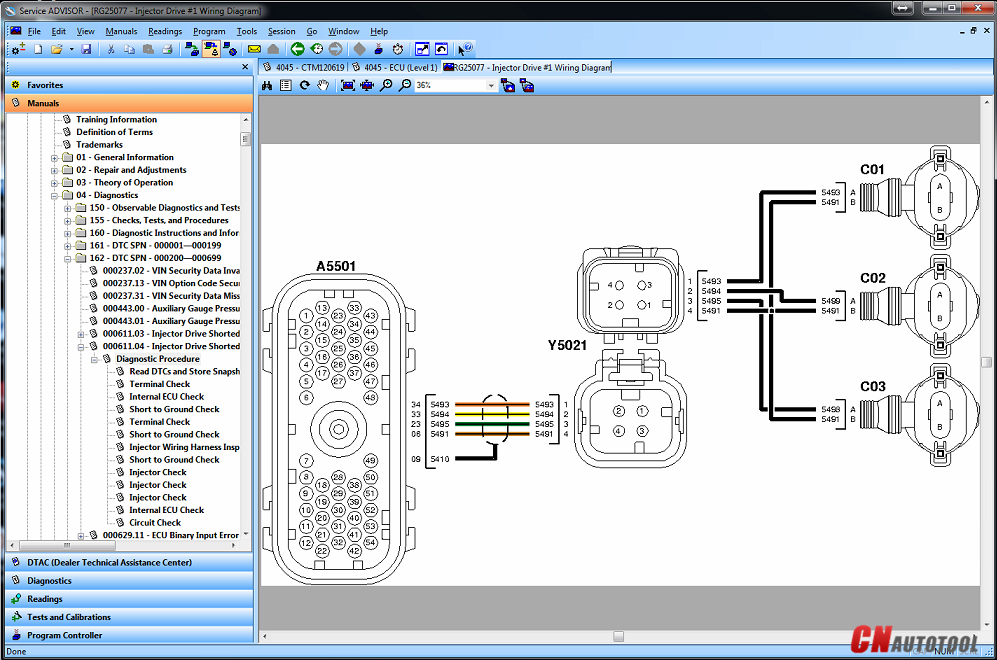The image size is (997, 660).
Task: Select the Trademarks tree item
Action: point(99,145)
